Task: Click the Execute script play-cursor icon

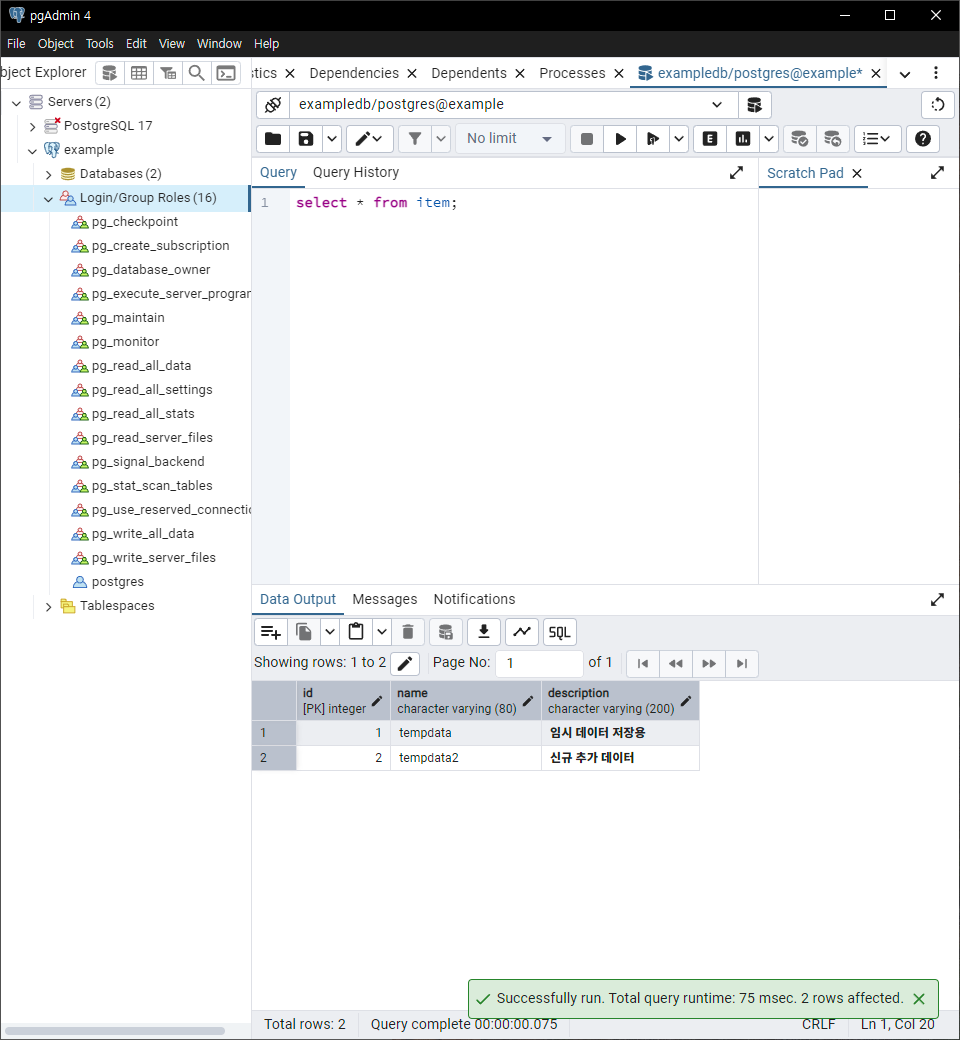Action: (x=653, y=139)
